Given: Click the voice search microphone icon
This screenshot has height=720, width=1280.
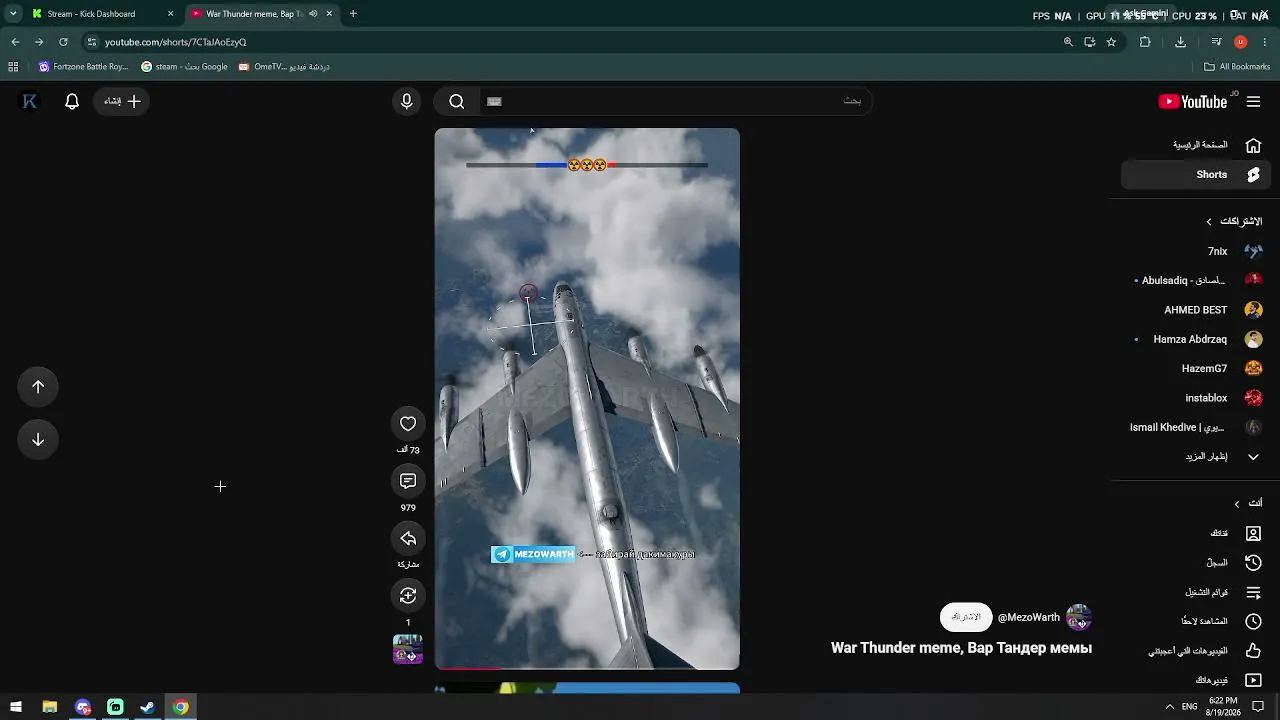Looking at the screenshot, I should pyautogui.click(x=406, y=101).
